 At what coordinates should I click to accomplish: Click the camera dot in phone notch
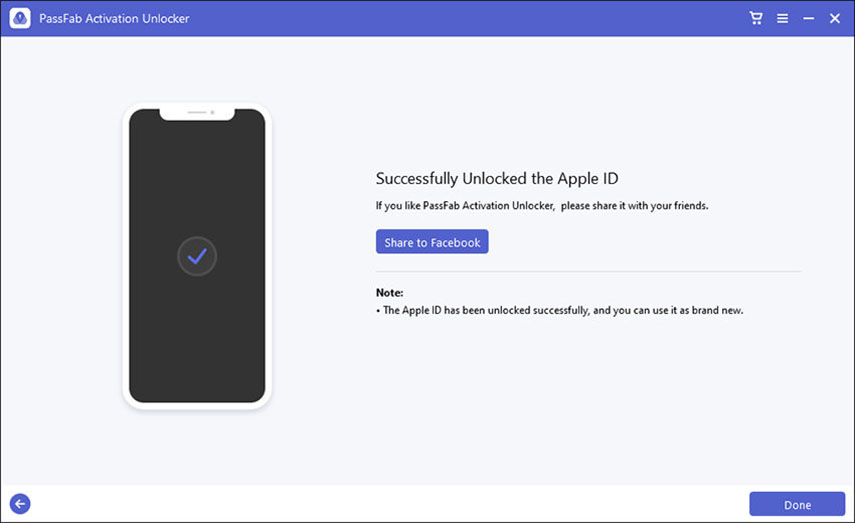(212, 112)
